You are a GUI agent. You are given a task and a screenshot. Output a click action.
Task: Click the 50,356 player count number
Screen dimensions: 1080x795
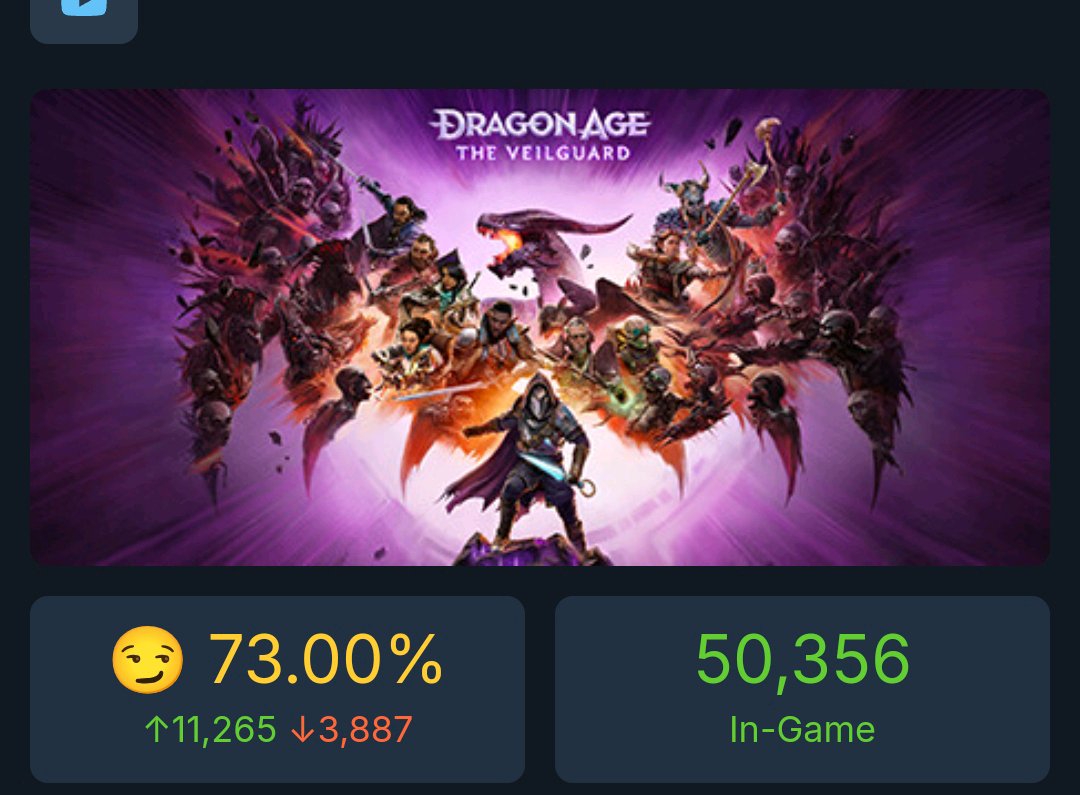(x=802, y=659)
